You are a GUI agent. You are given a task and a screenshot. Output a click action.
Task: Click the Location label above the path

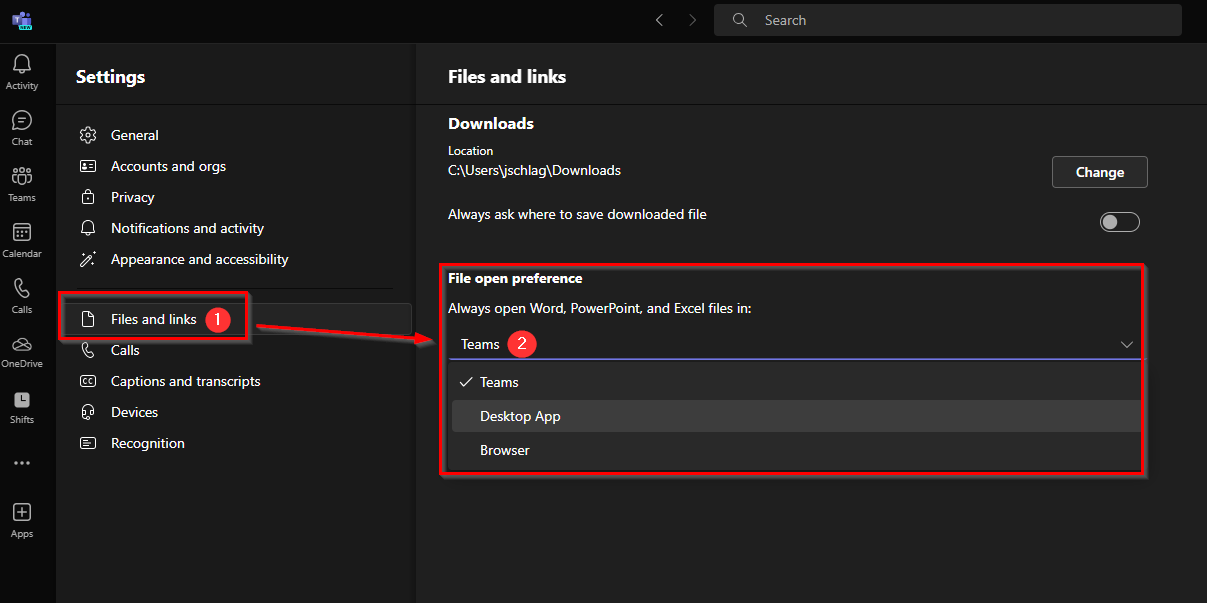pyautogui.click(x=470, y=151)
